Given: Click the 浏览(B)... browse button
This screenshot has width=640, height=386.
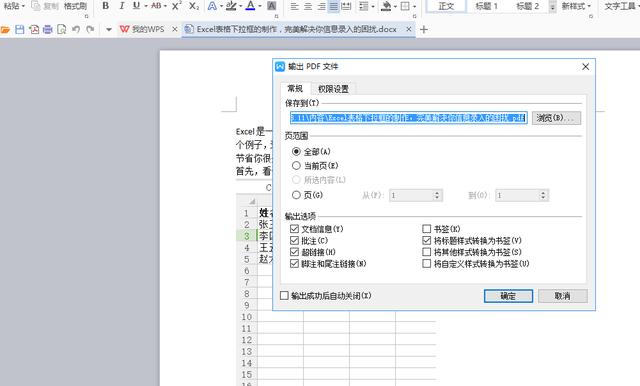Looking at the screenshot, I should click(x=556, y=118).
